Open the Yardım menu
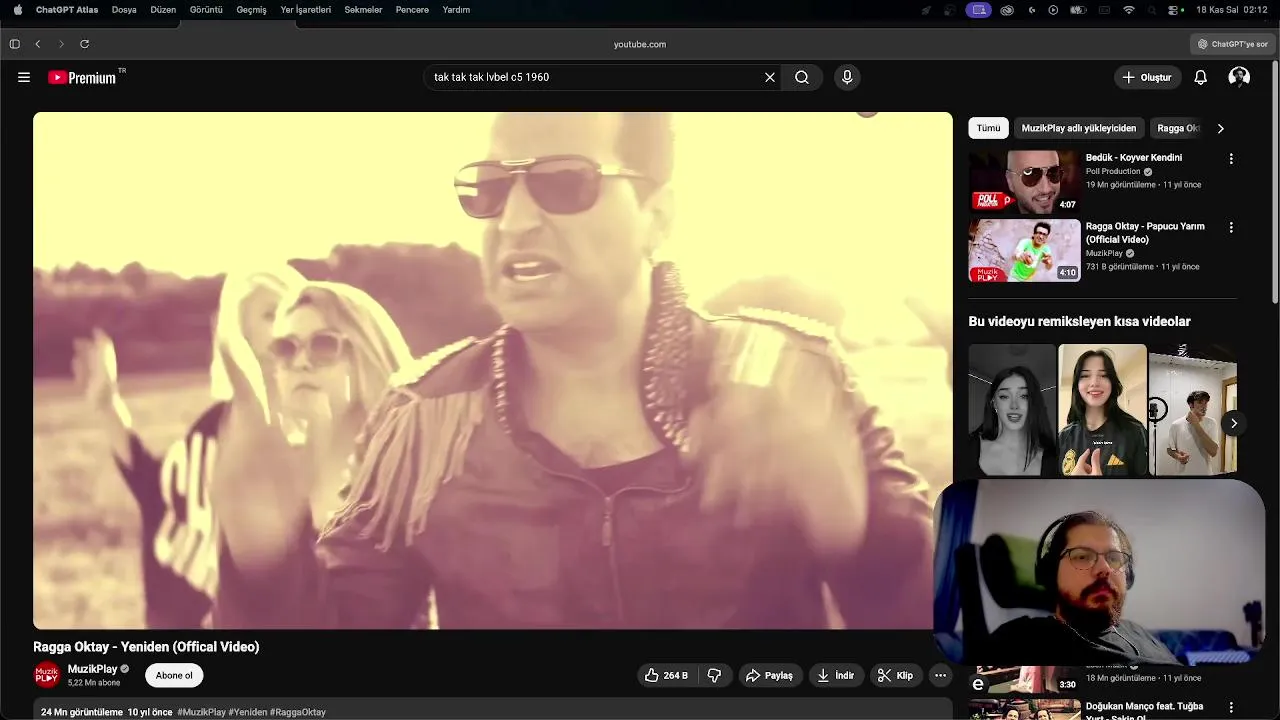1280x720 pixels. click(456, 10)
